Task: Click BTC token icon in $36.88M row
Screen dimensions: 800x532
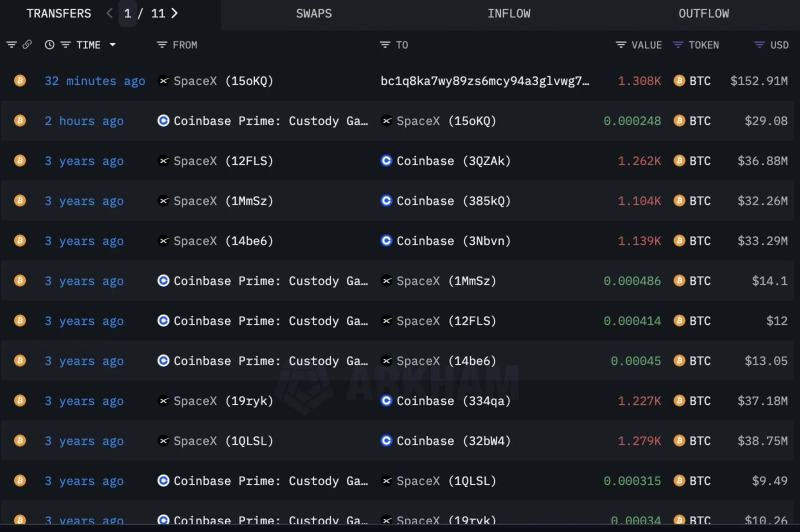Action: click(680, 161)
